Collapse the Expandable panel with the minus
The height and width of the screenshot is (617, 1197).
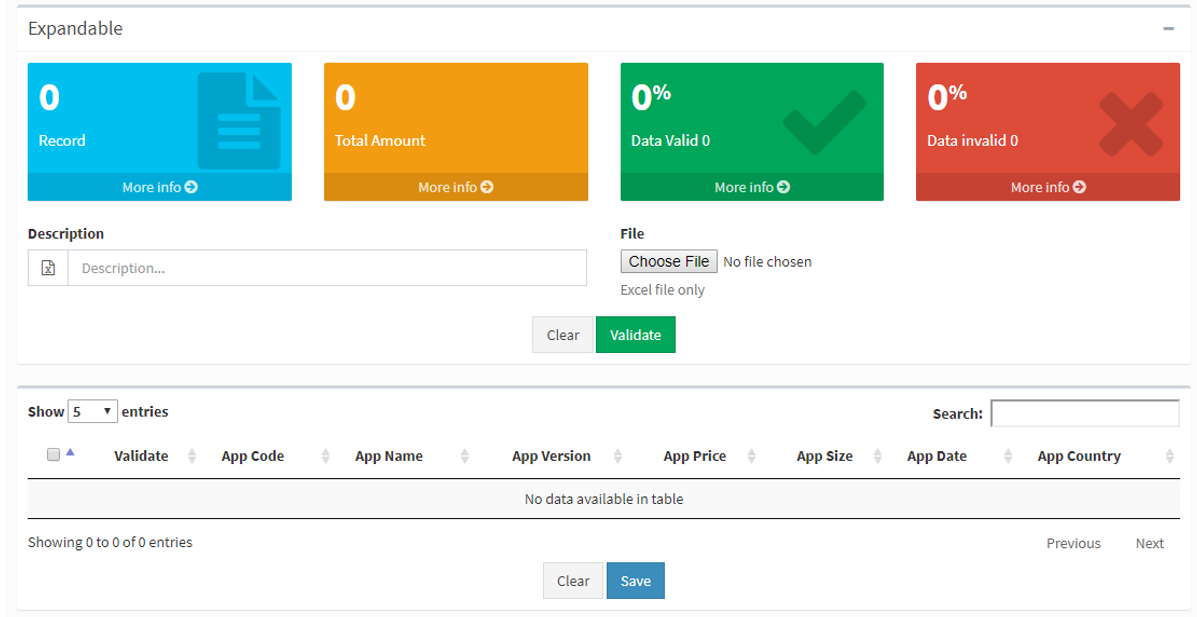[x=1168, y=28]
